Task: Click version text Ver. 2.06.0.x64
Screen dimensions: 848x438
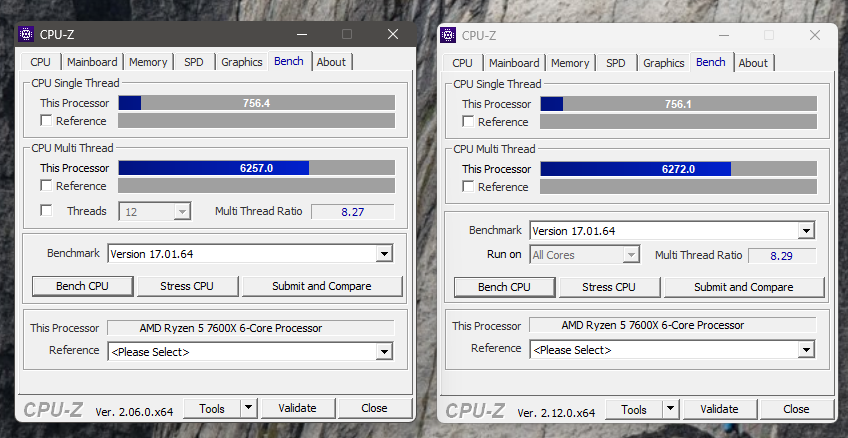Action: [x=134, y=412]
